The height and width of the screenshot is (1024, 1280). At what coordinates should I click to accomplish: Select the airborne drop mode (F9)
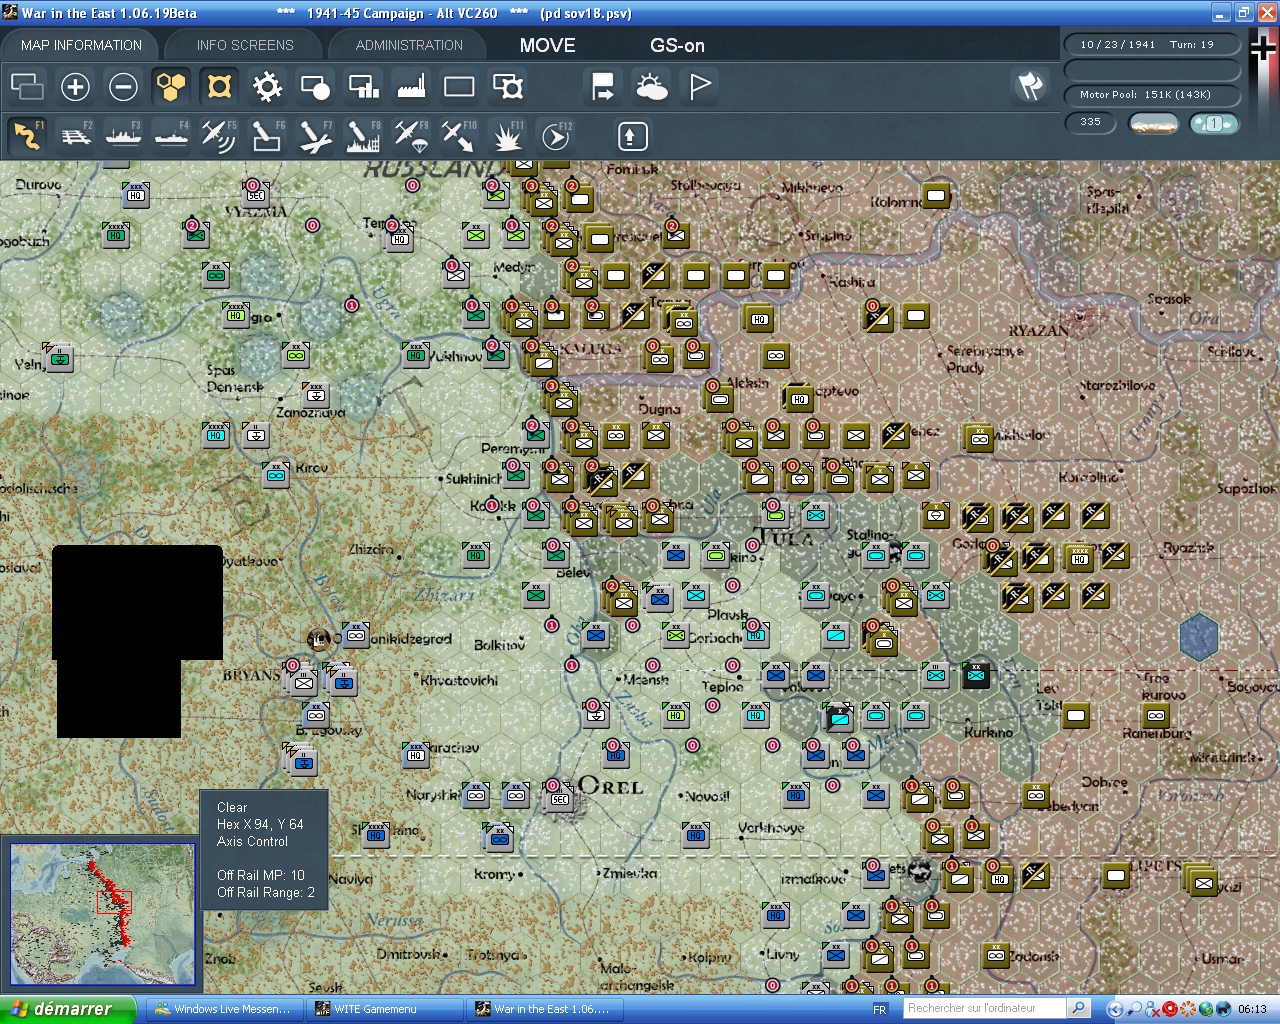411,136
